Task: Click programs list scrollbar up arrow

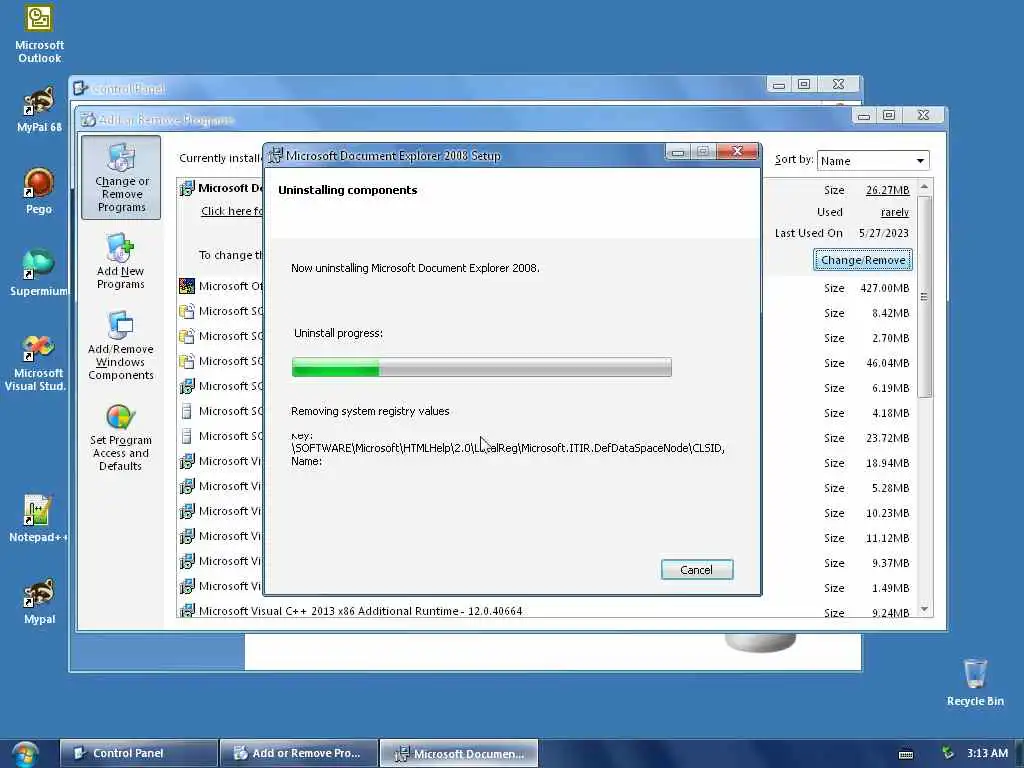Action: [924, 187]
